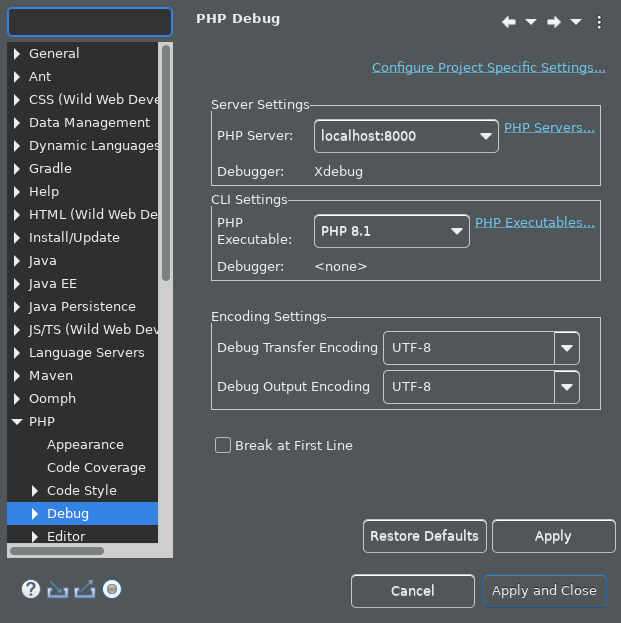Expand the Code Style node
Viewport: 621px width, 623px height.
(x=35, y=491)
